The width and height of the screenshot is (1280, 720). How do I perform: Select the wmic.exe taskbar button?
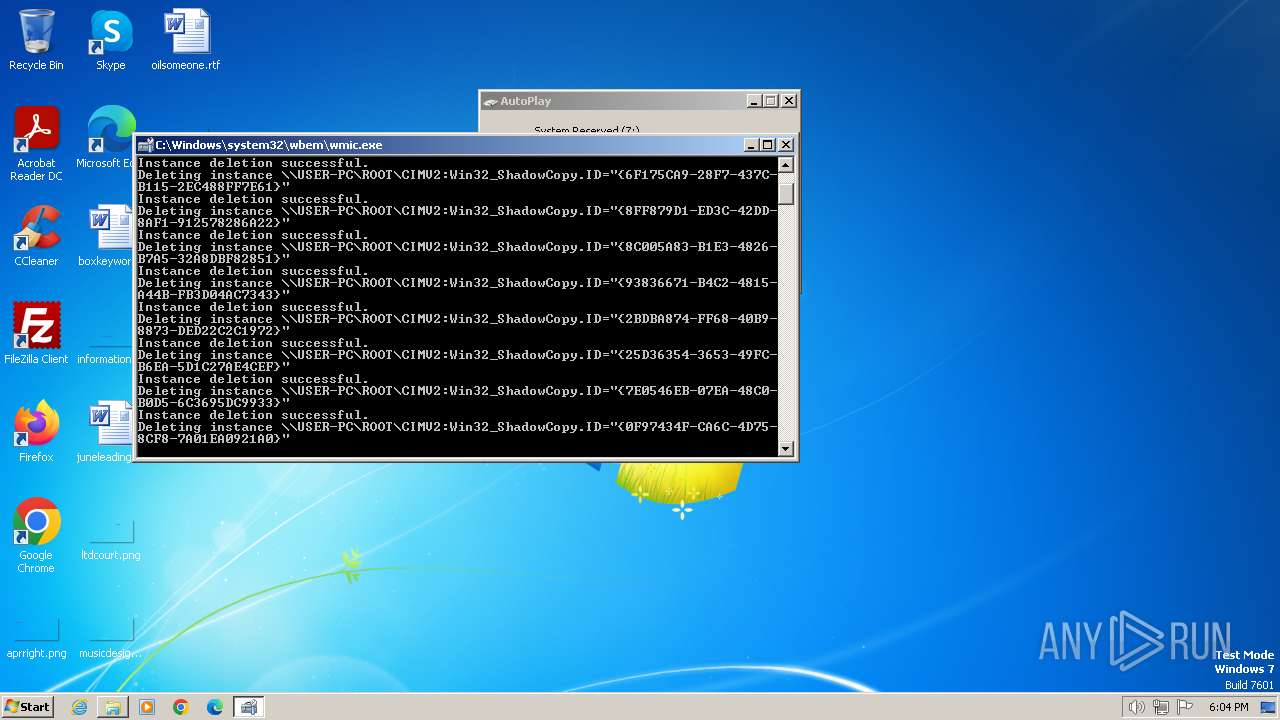coord(249,707)
